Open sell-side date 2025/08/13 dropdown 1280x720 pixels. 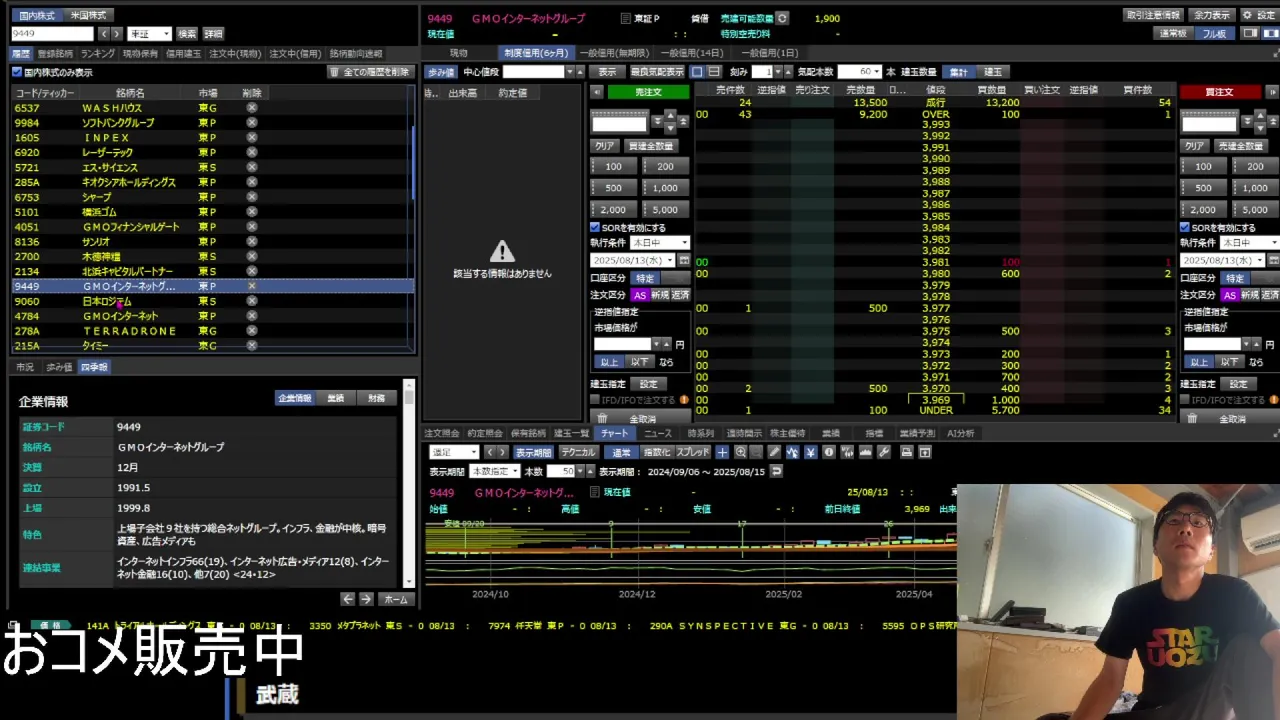click(633, 260)
